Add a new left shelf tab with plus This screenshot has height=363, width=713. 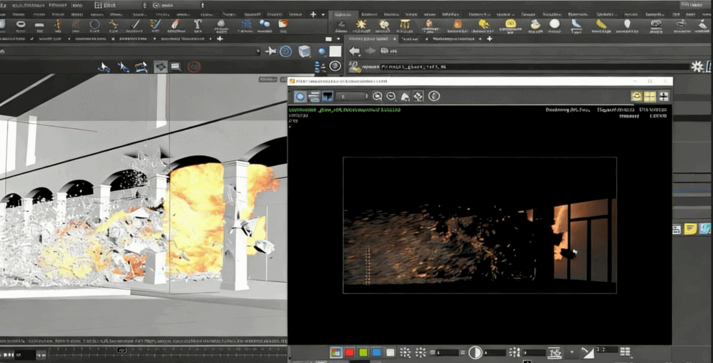313,15
